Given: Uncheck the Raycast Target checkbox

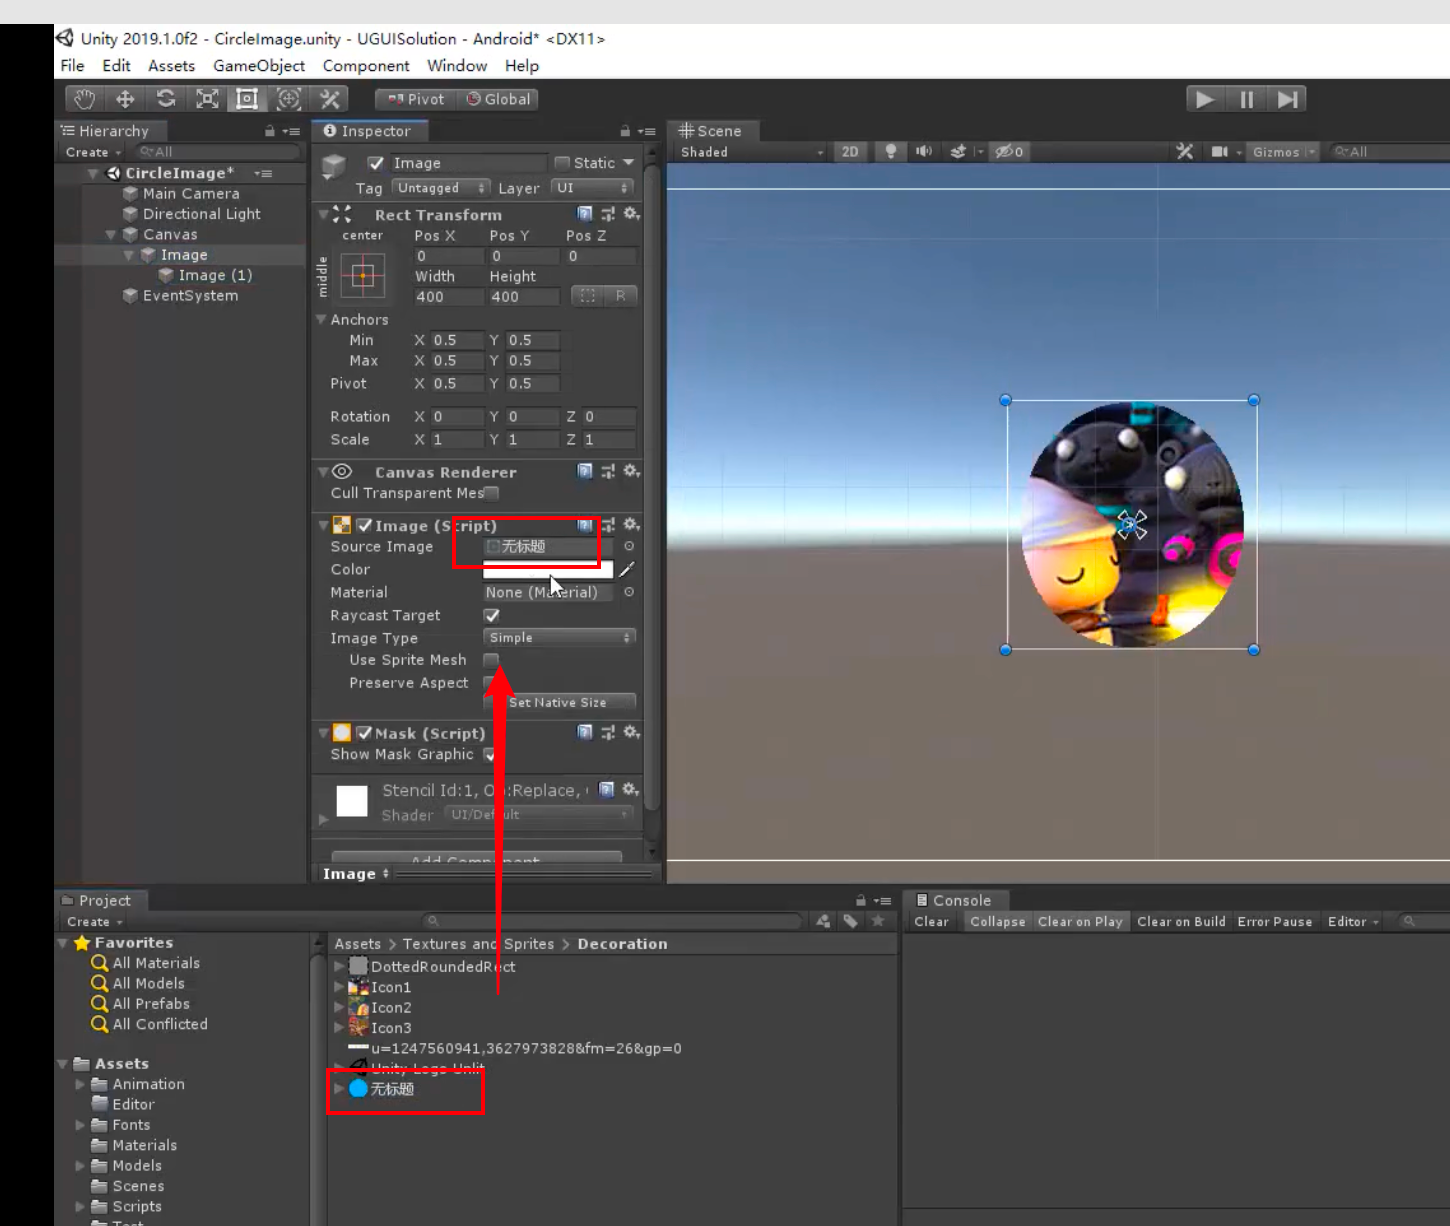Looking at the screenshot, I should coord(491,616).
